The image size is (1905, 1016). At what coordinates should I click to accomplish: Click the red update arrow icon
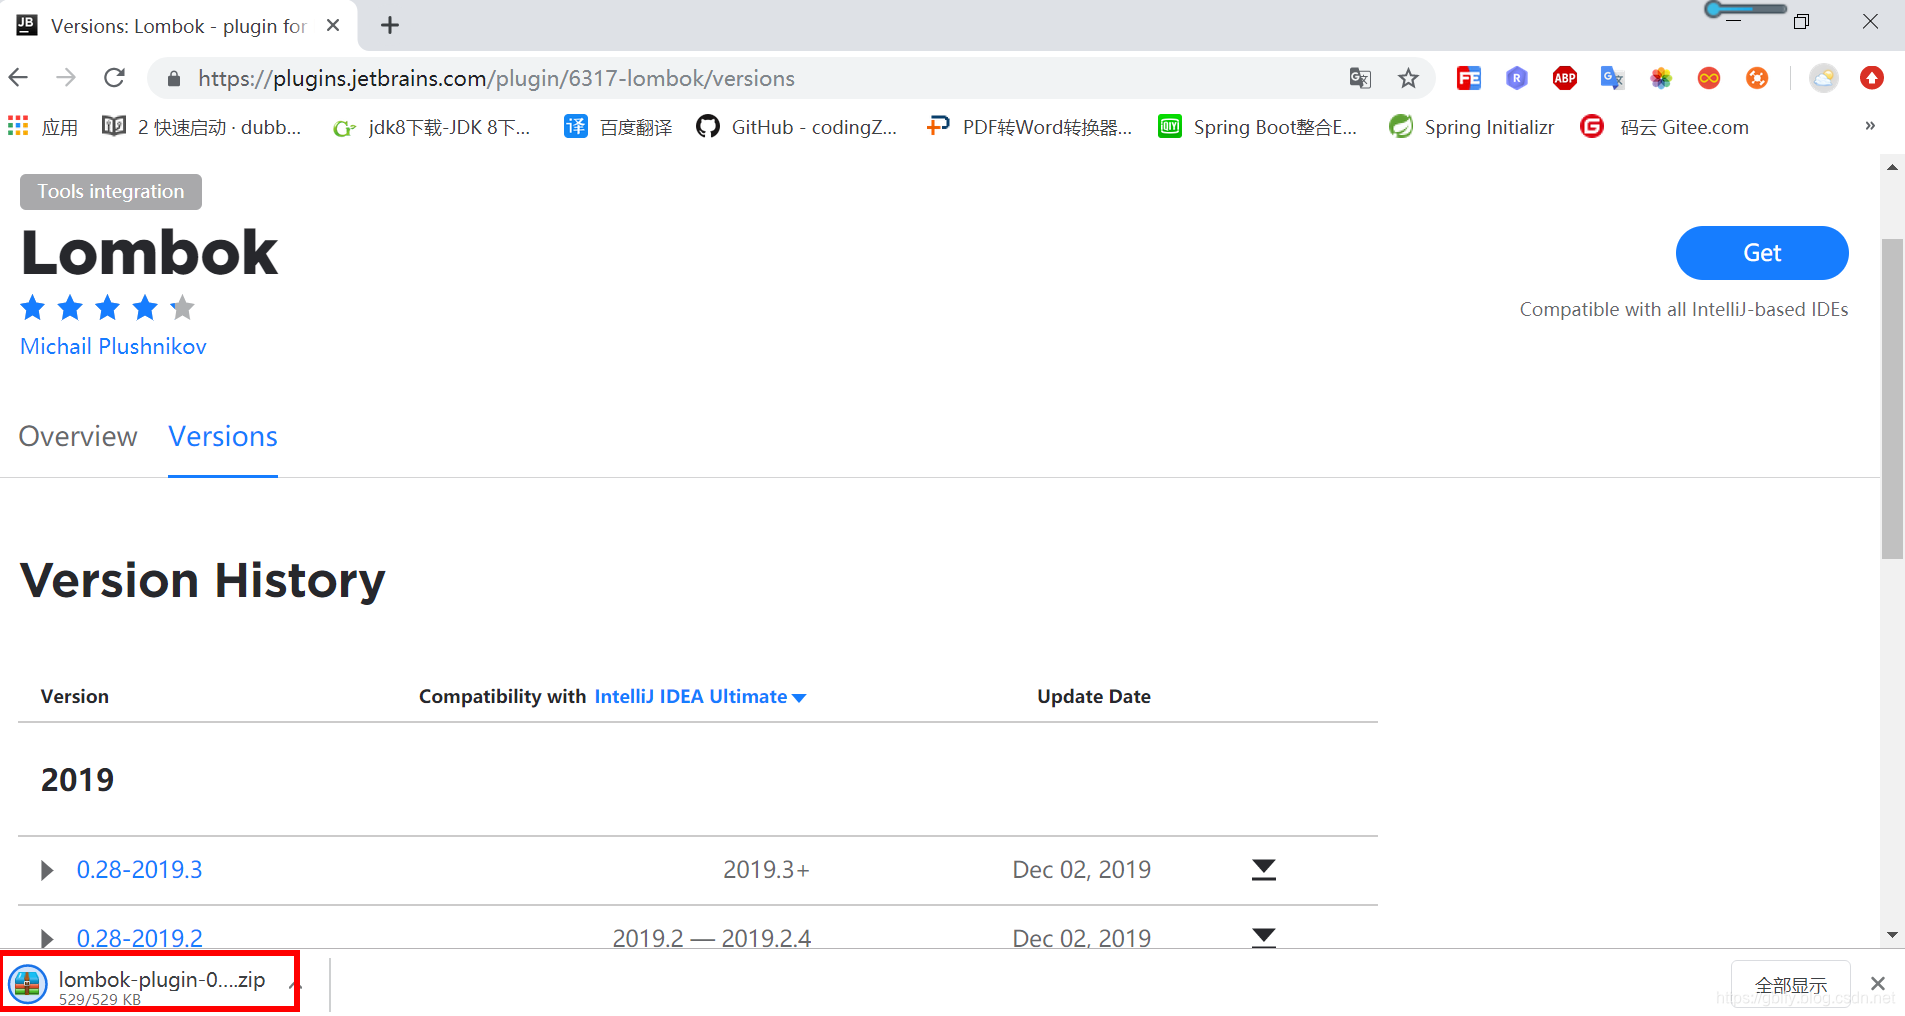point(1872,78)
